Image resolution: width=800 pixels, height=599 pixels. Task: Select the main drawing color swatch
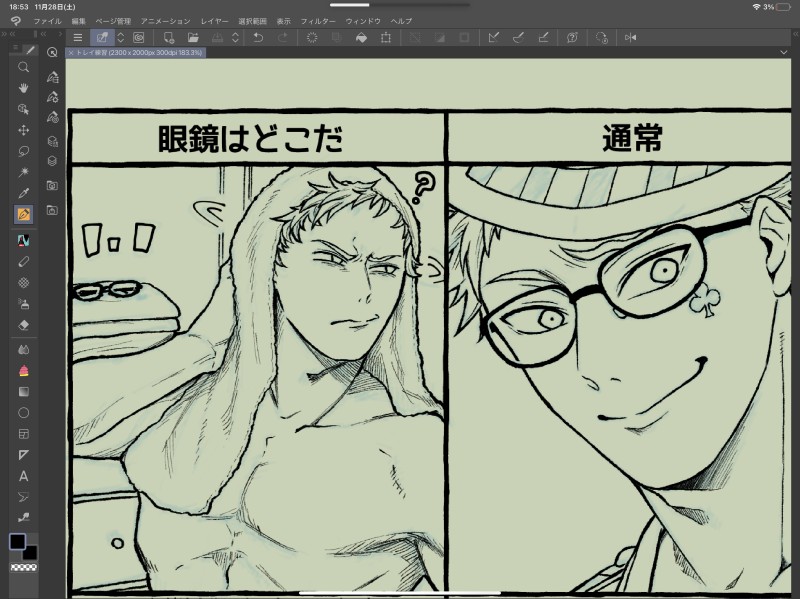tap(17, 542)
